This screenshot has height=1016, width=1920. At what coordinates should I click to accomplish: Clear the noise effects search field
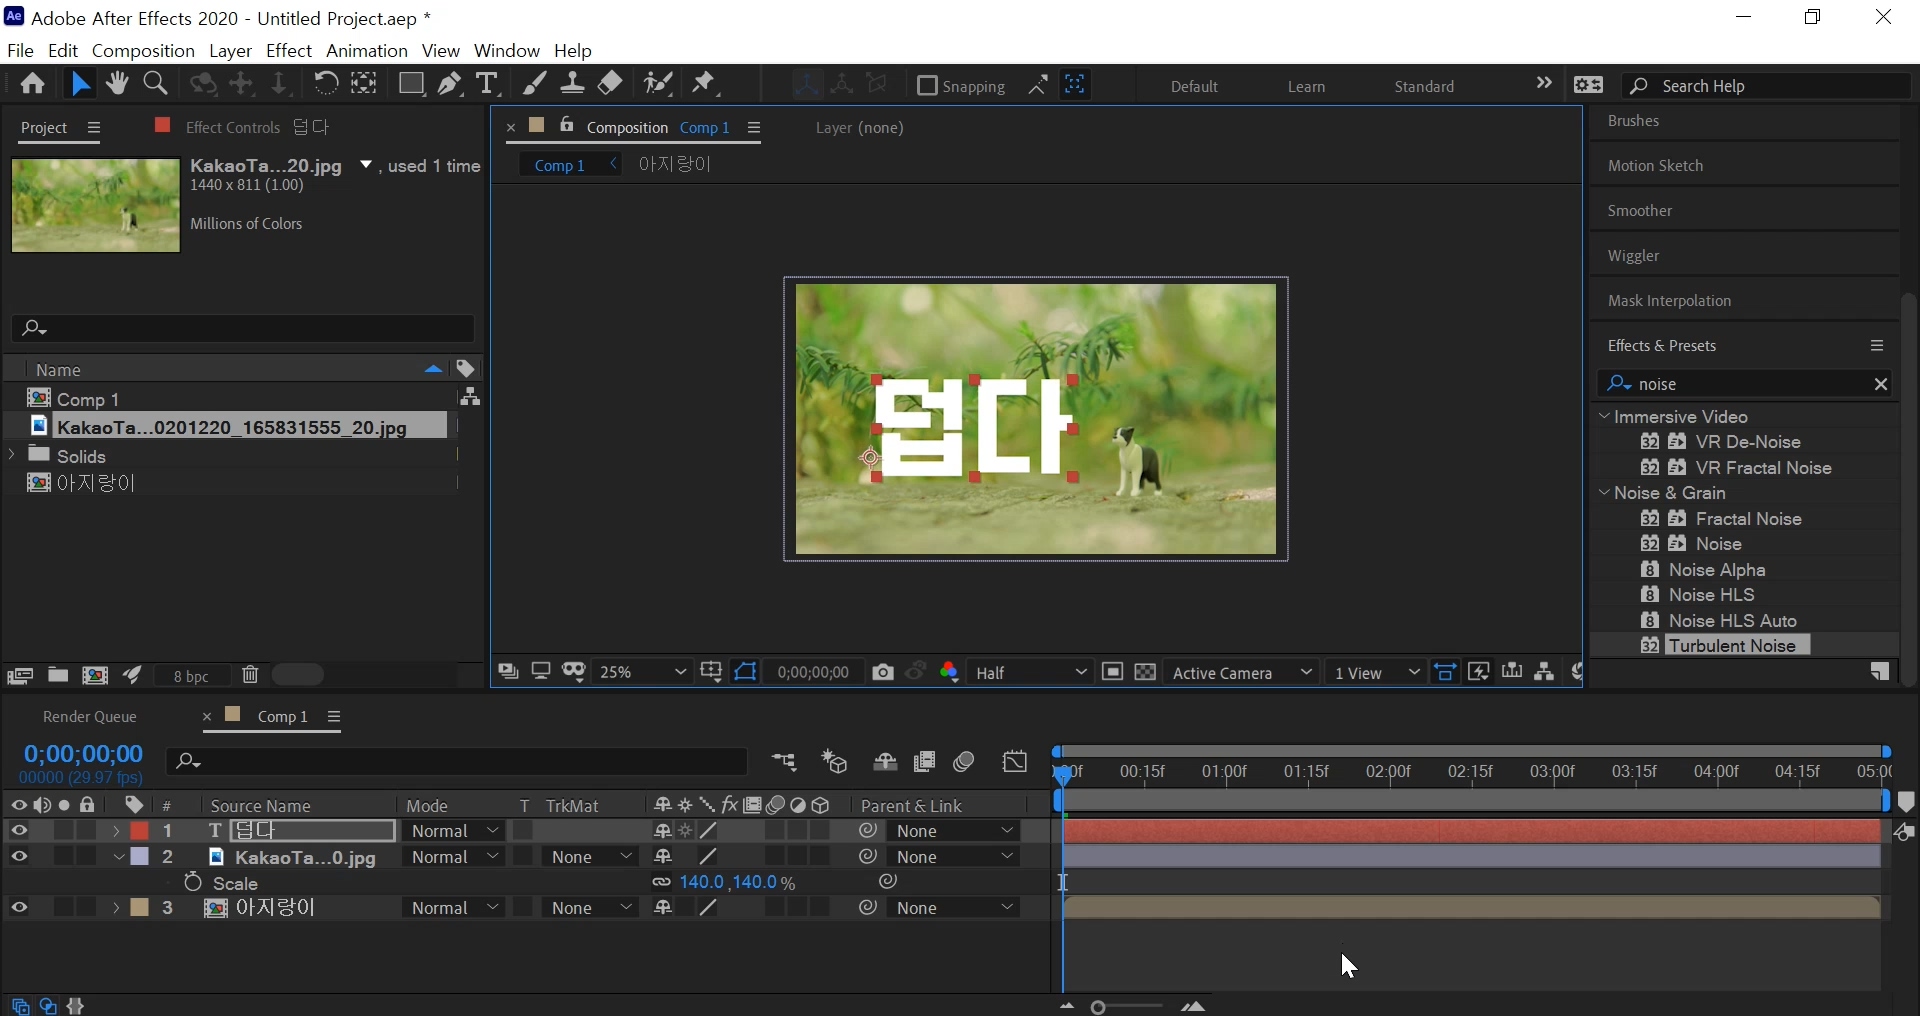coord(1880,384)
